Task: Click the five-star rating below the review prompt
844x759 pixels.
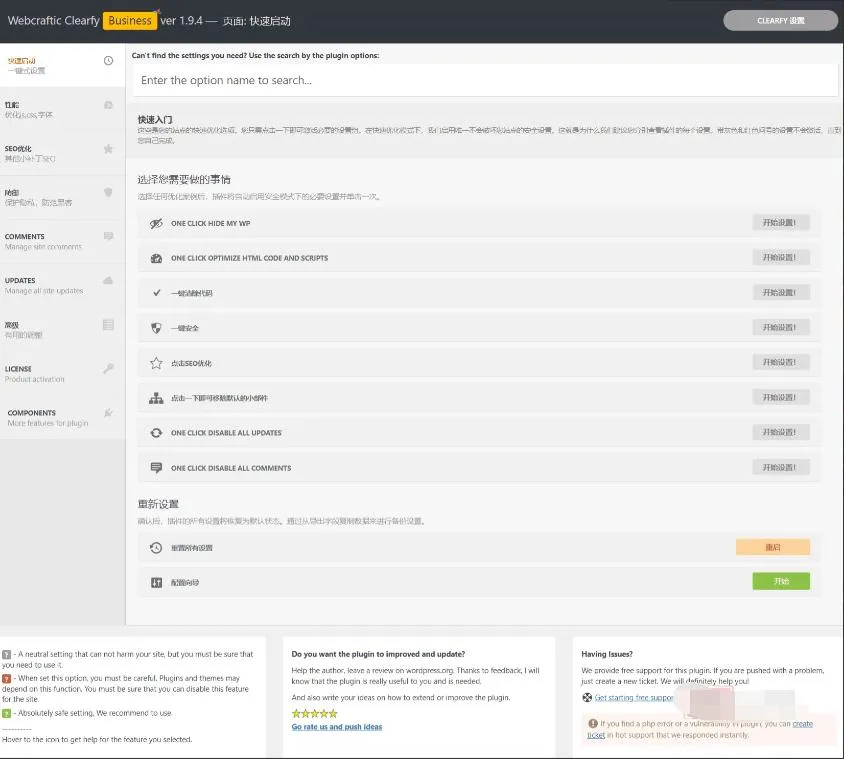Action: click(x=315, y=714)
